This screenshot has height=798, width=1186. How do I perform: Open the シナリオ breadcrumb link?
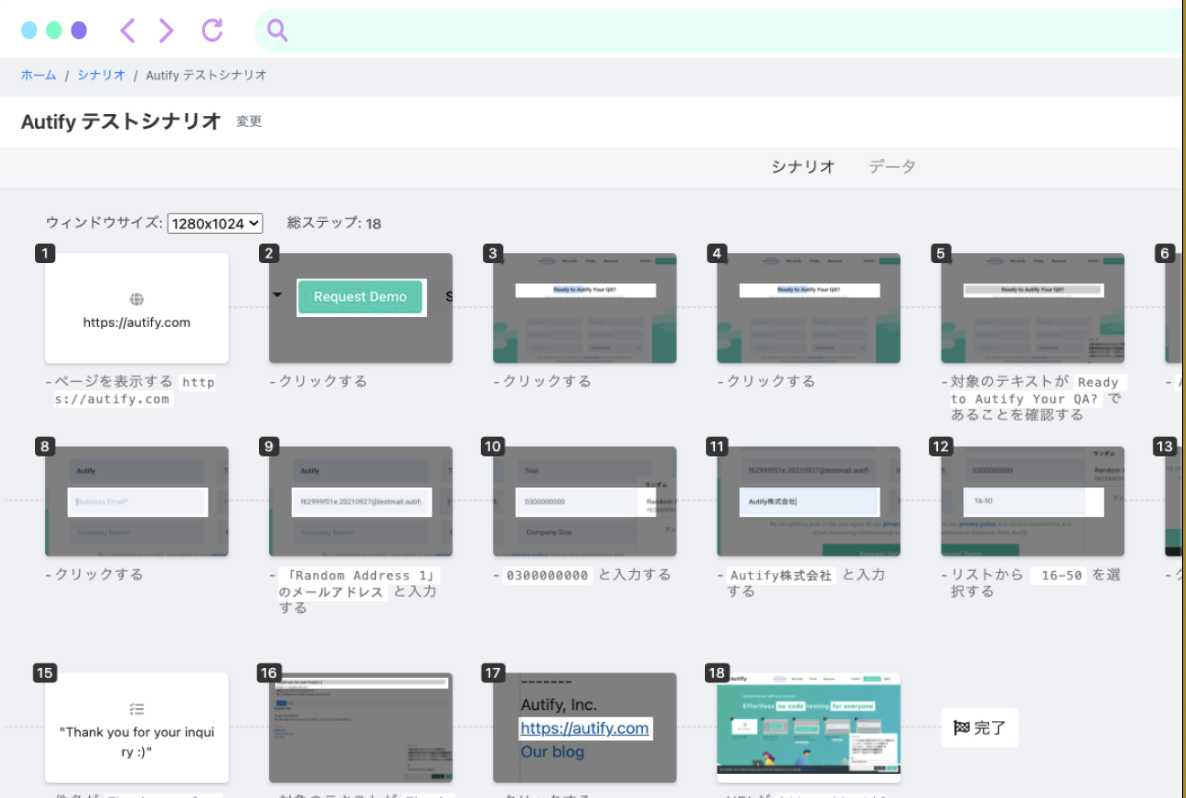pos(101,75)
